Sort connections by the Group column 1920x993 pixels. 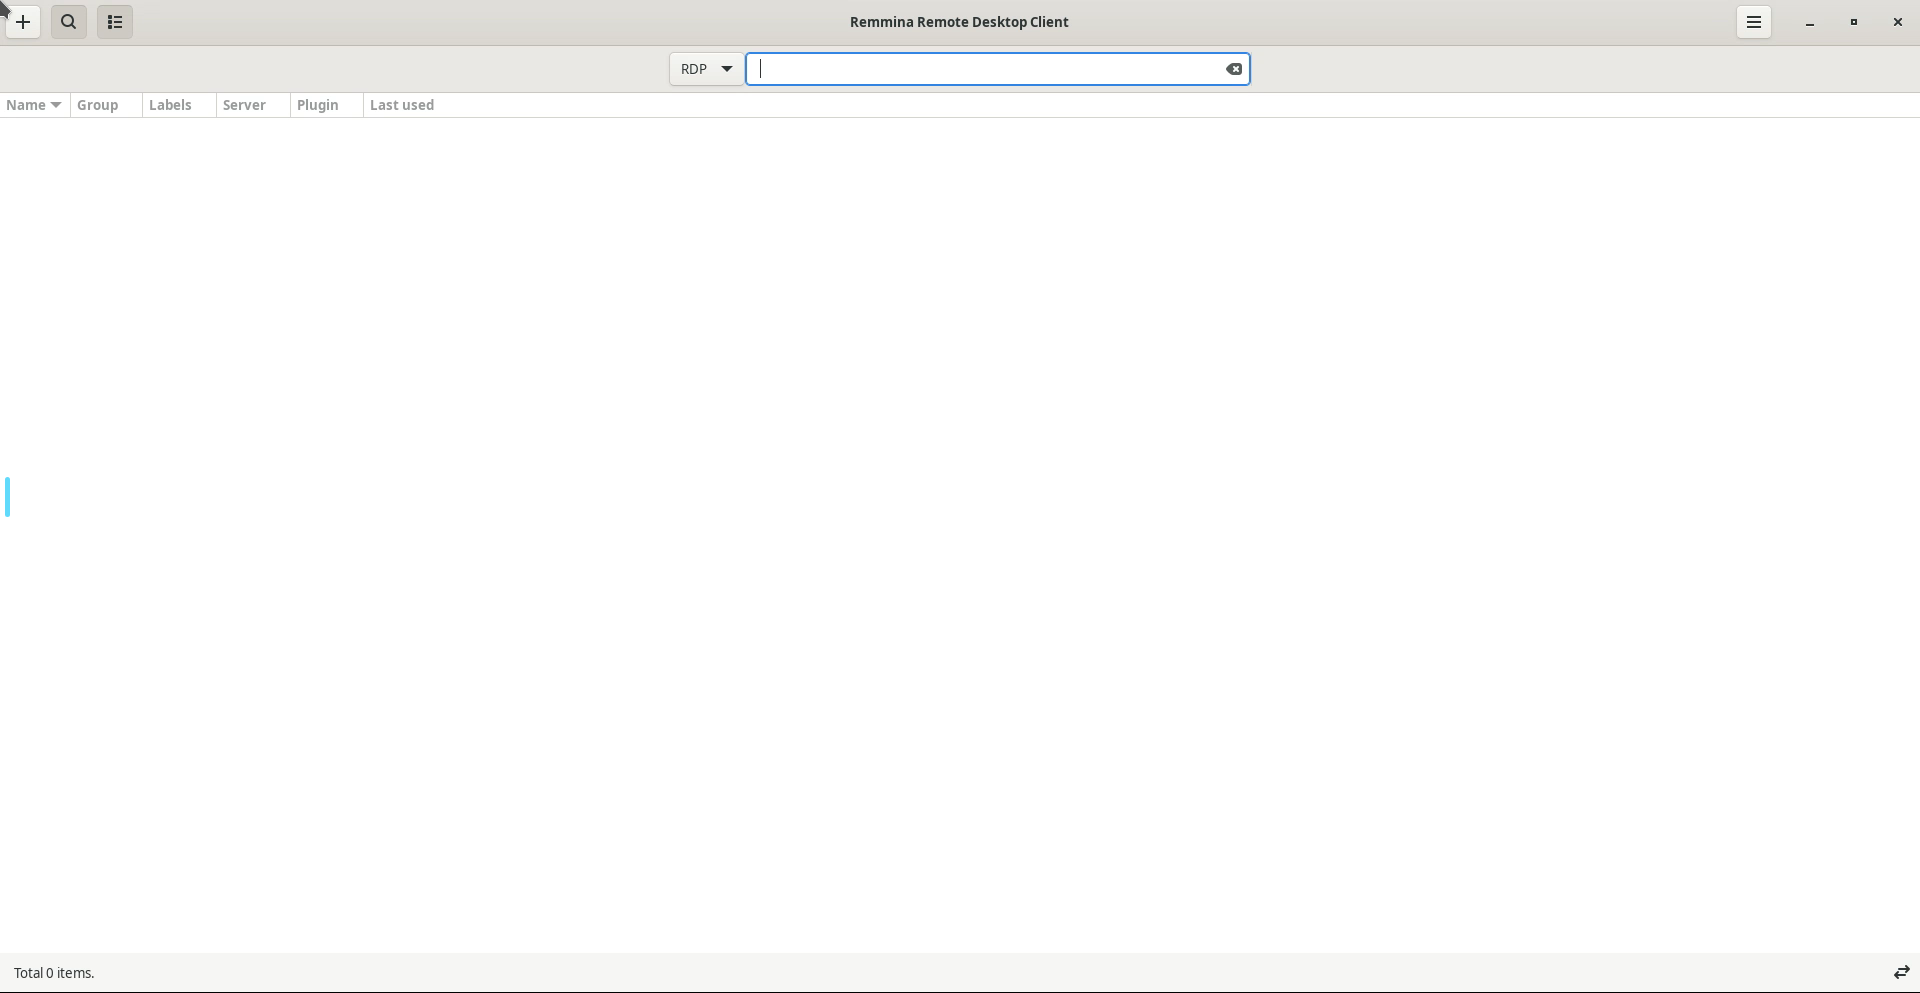click(x=98, y=105)
